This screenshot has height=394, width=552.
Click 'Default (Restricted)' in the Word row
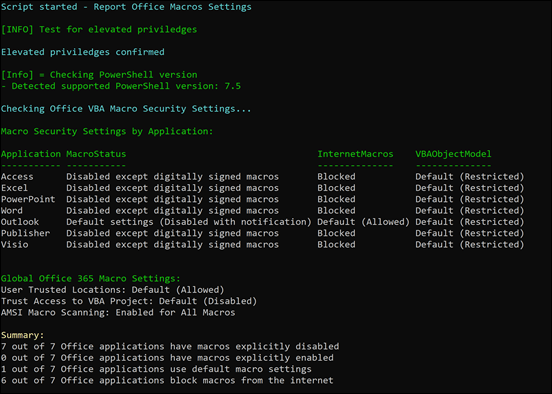[x=470, y=211]
